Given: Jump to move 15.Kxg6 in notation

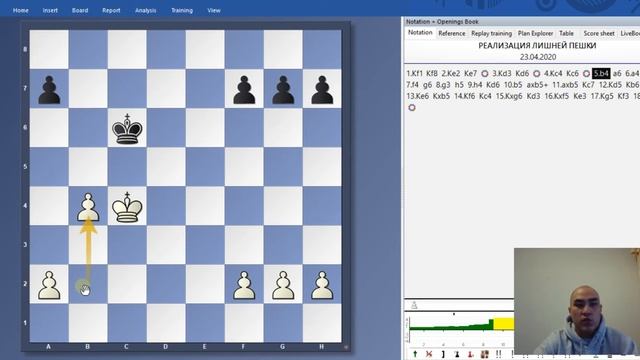Looking at the screenshot, I should coord(509,96).
